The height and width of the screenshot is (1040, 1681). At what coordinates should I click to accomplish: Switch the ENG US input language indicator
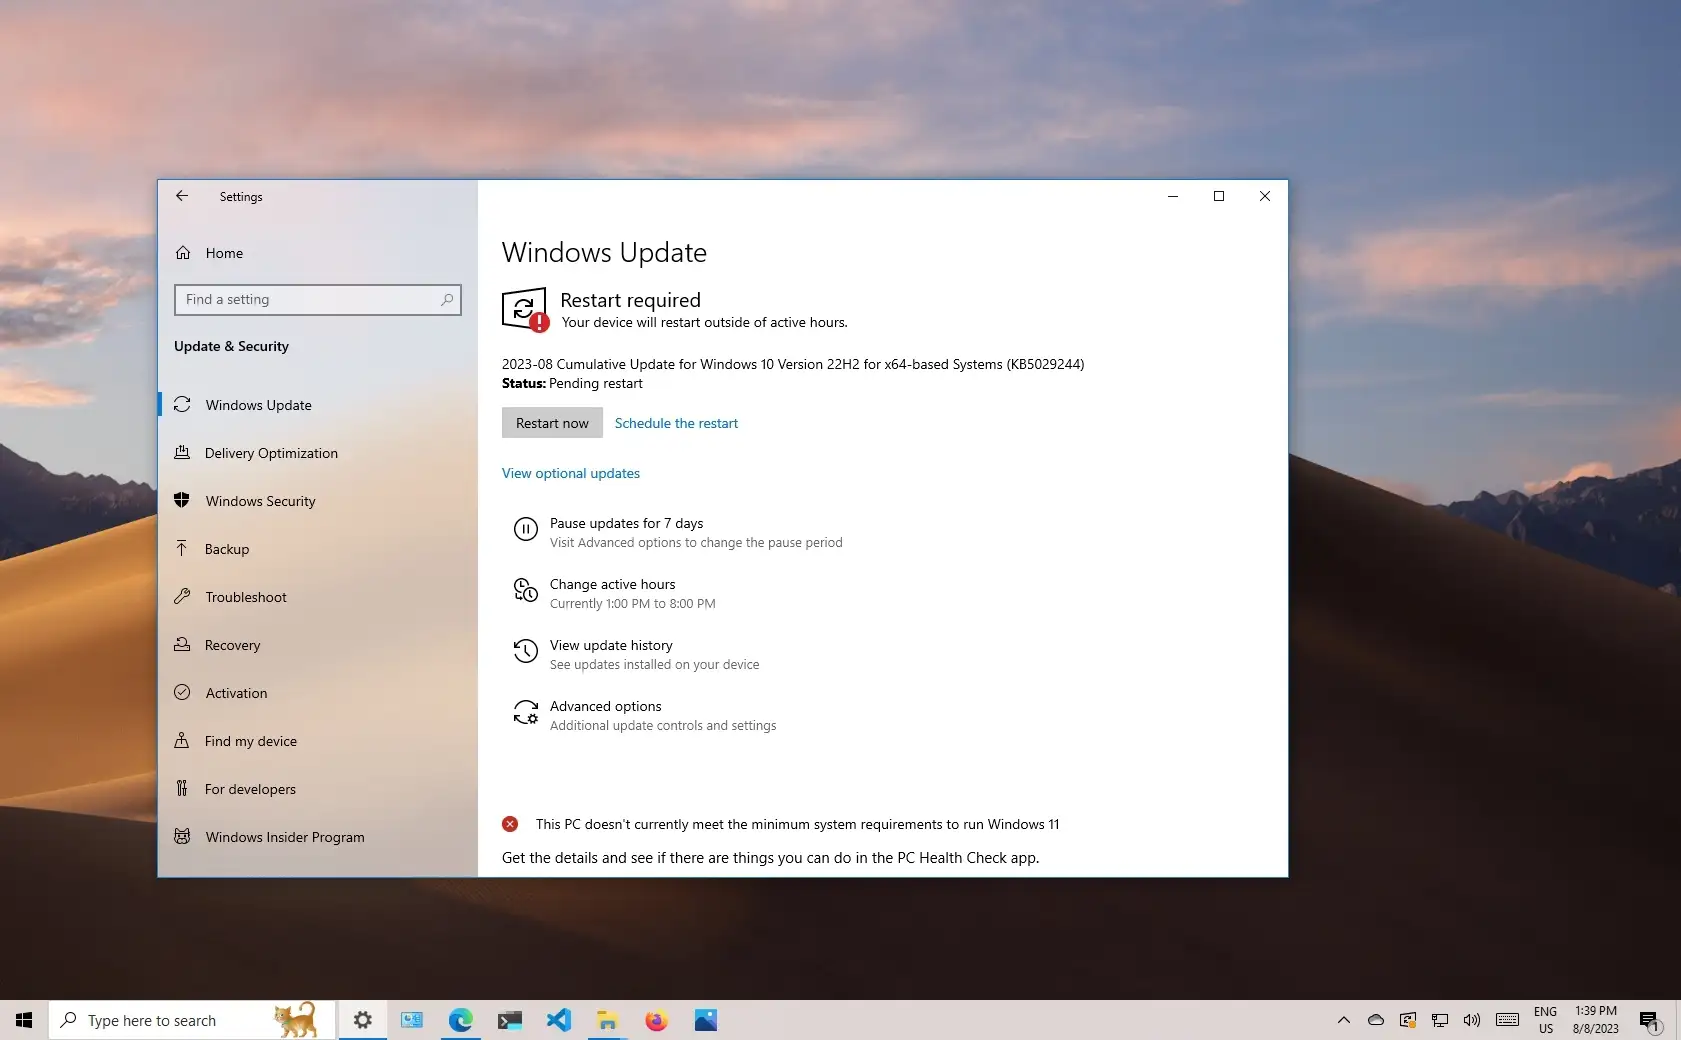tap(1545, 1020)
